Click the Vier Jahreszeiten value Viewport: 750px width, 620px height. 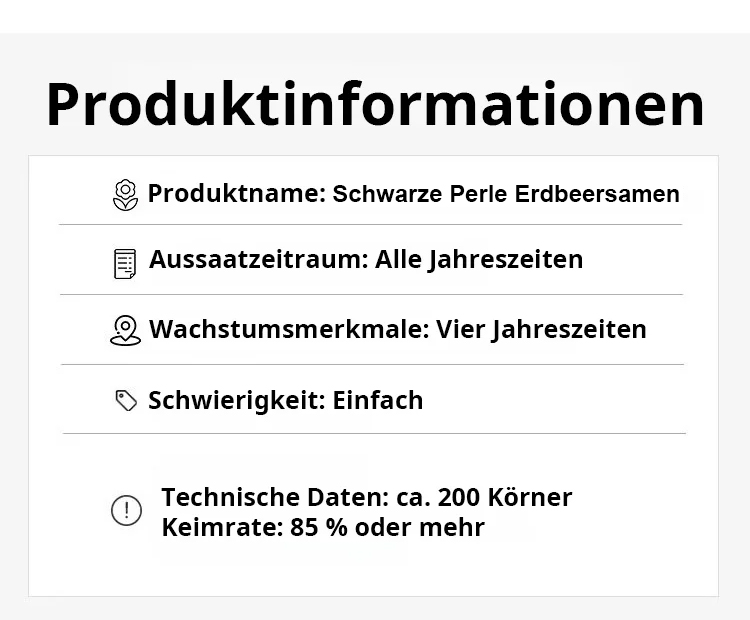pyautogui.click(x=541, y=329)
